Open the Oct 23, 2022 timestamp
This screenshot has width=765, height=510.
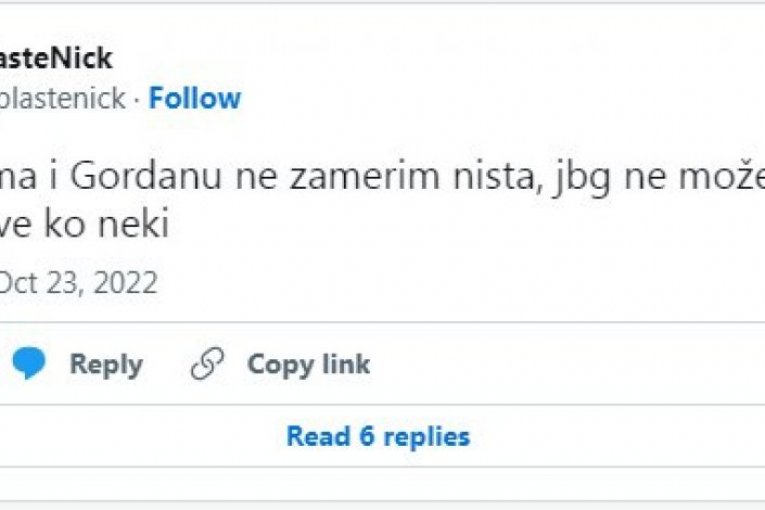(78, 283)
